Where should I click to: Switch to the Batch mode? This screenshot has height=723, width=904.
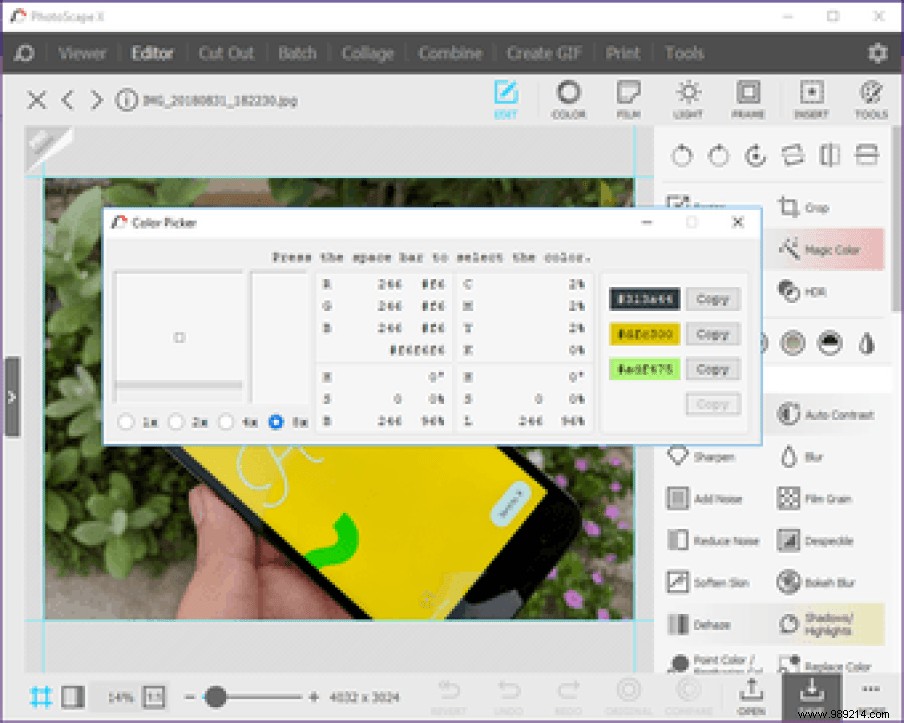point(297,53)
